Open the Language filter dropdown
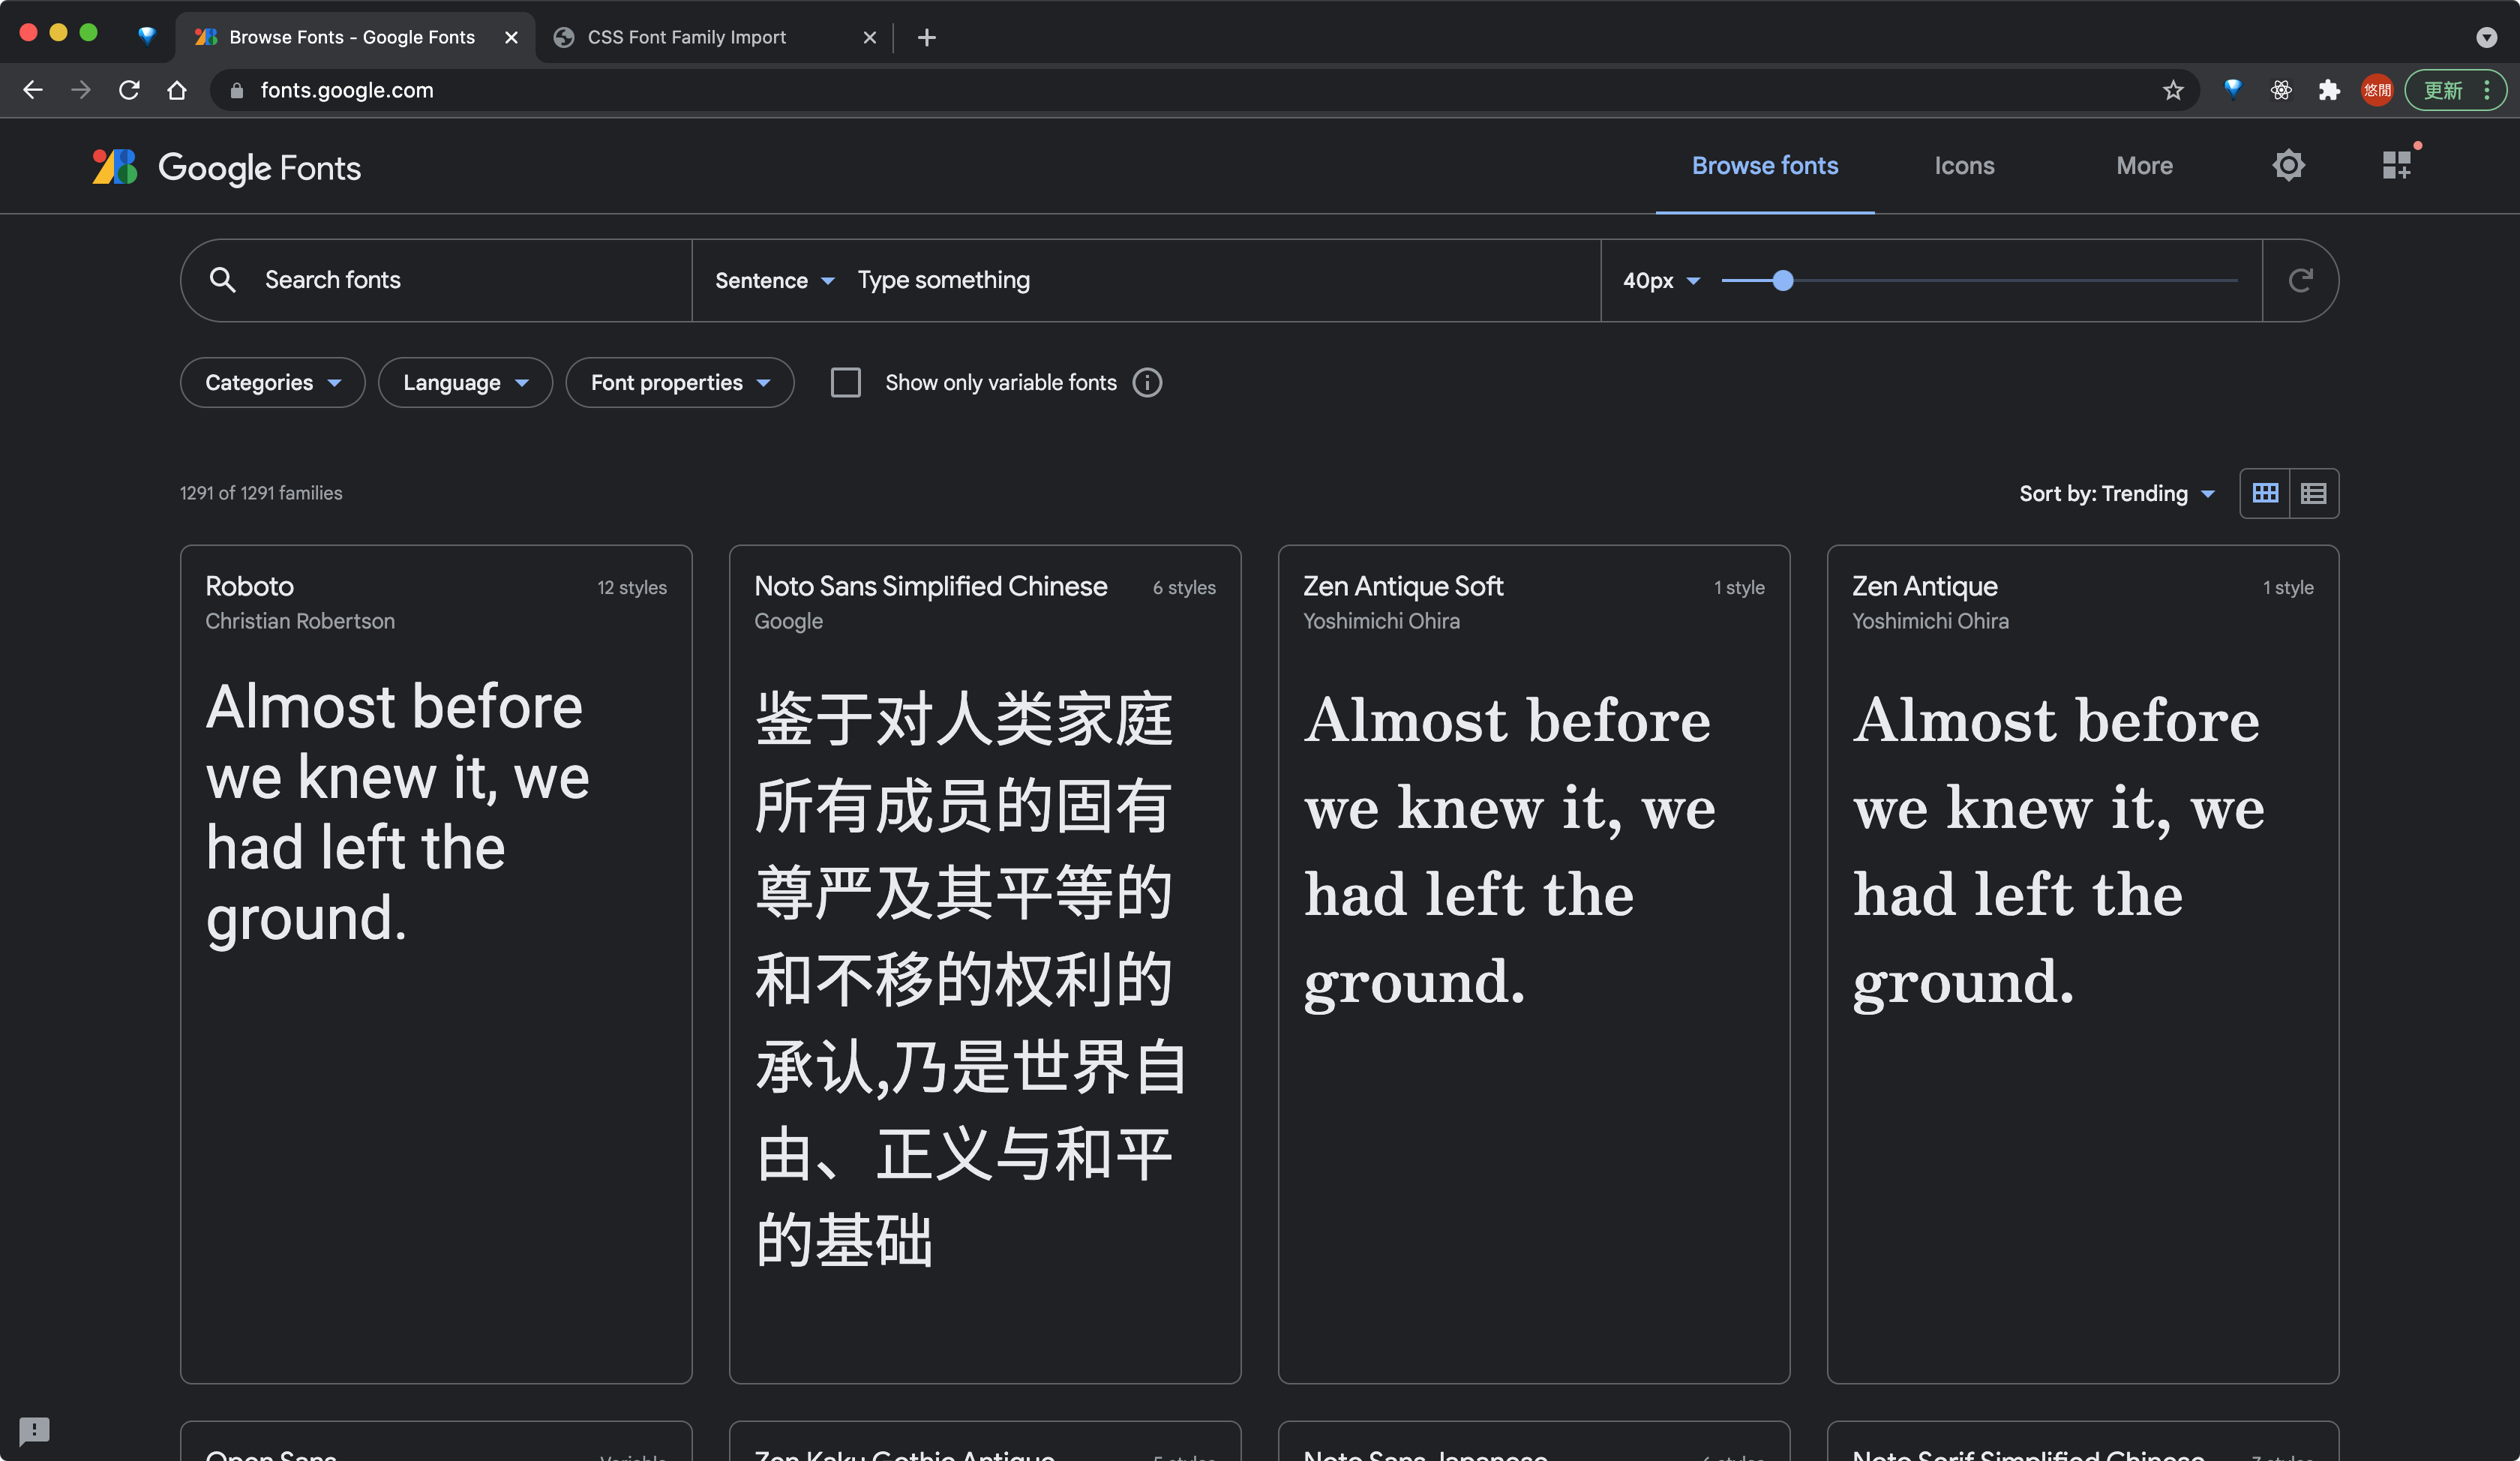 465,383
